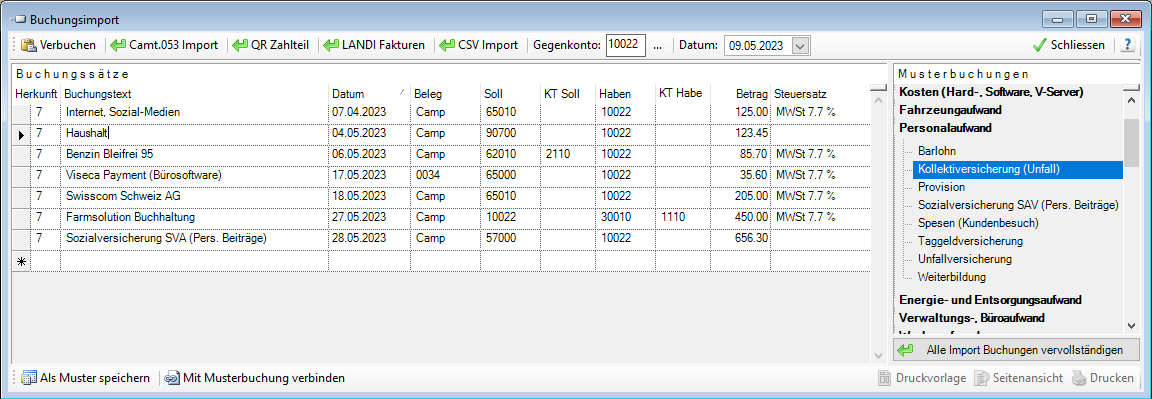Open help via question mark icon
This screenshot has height=399, width=1152.
[x=1128, y=45]
